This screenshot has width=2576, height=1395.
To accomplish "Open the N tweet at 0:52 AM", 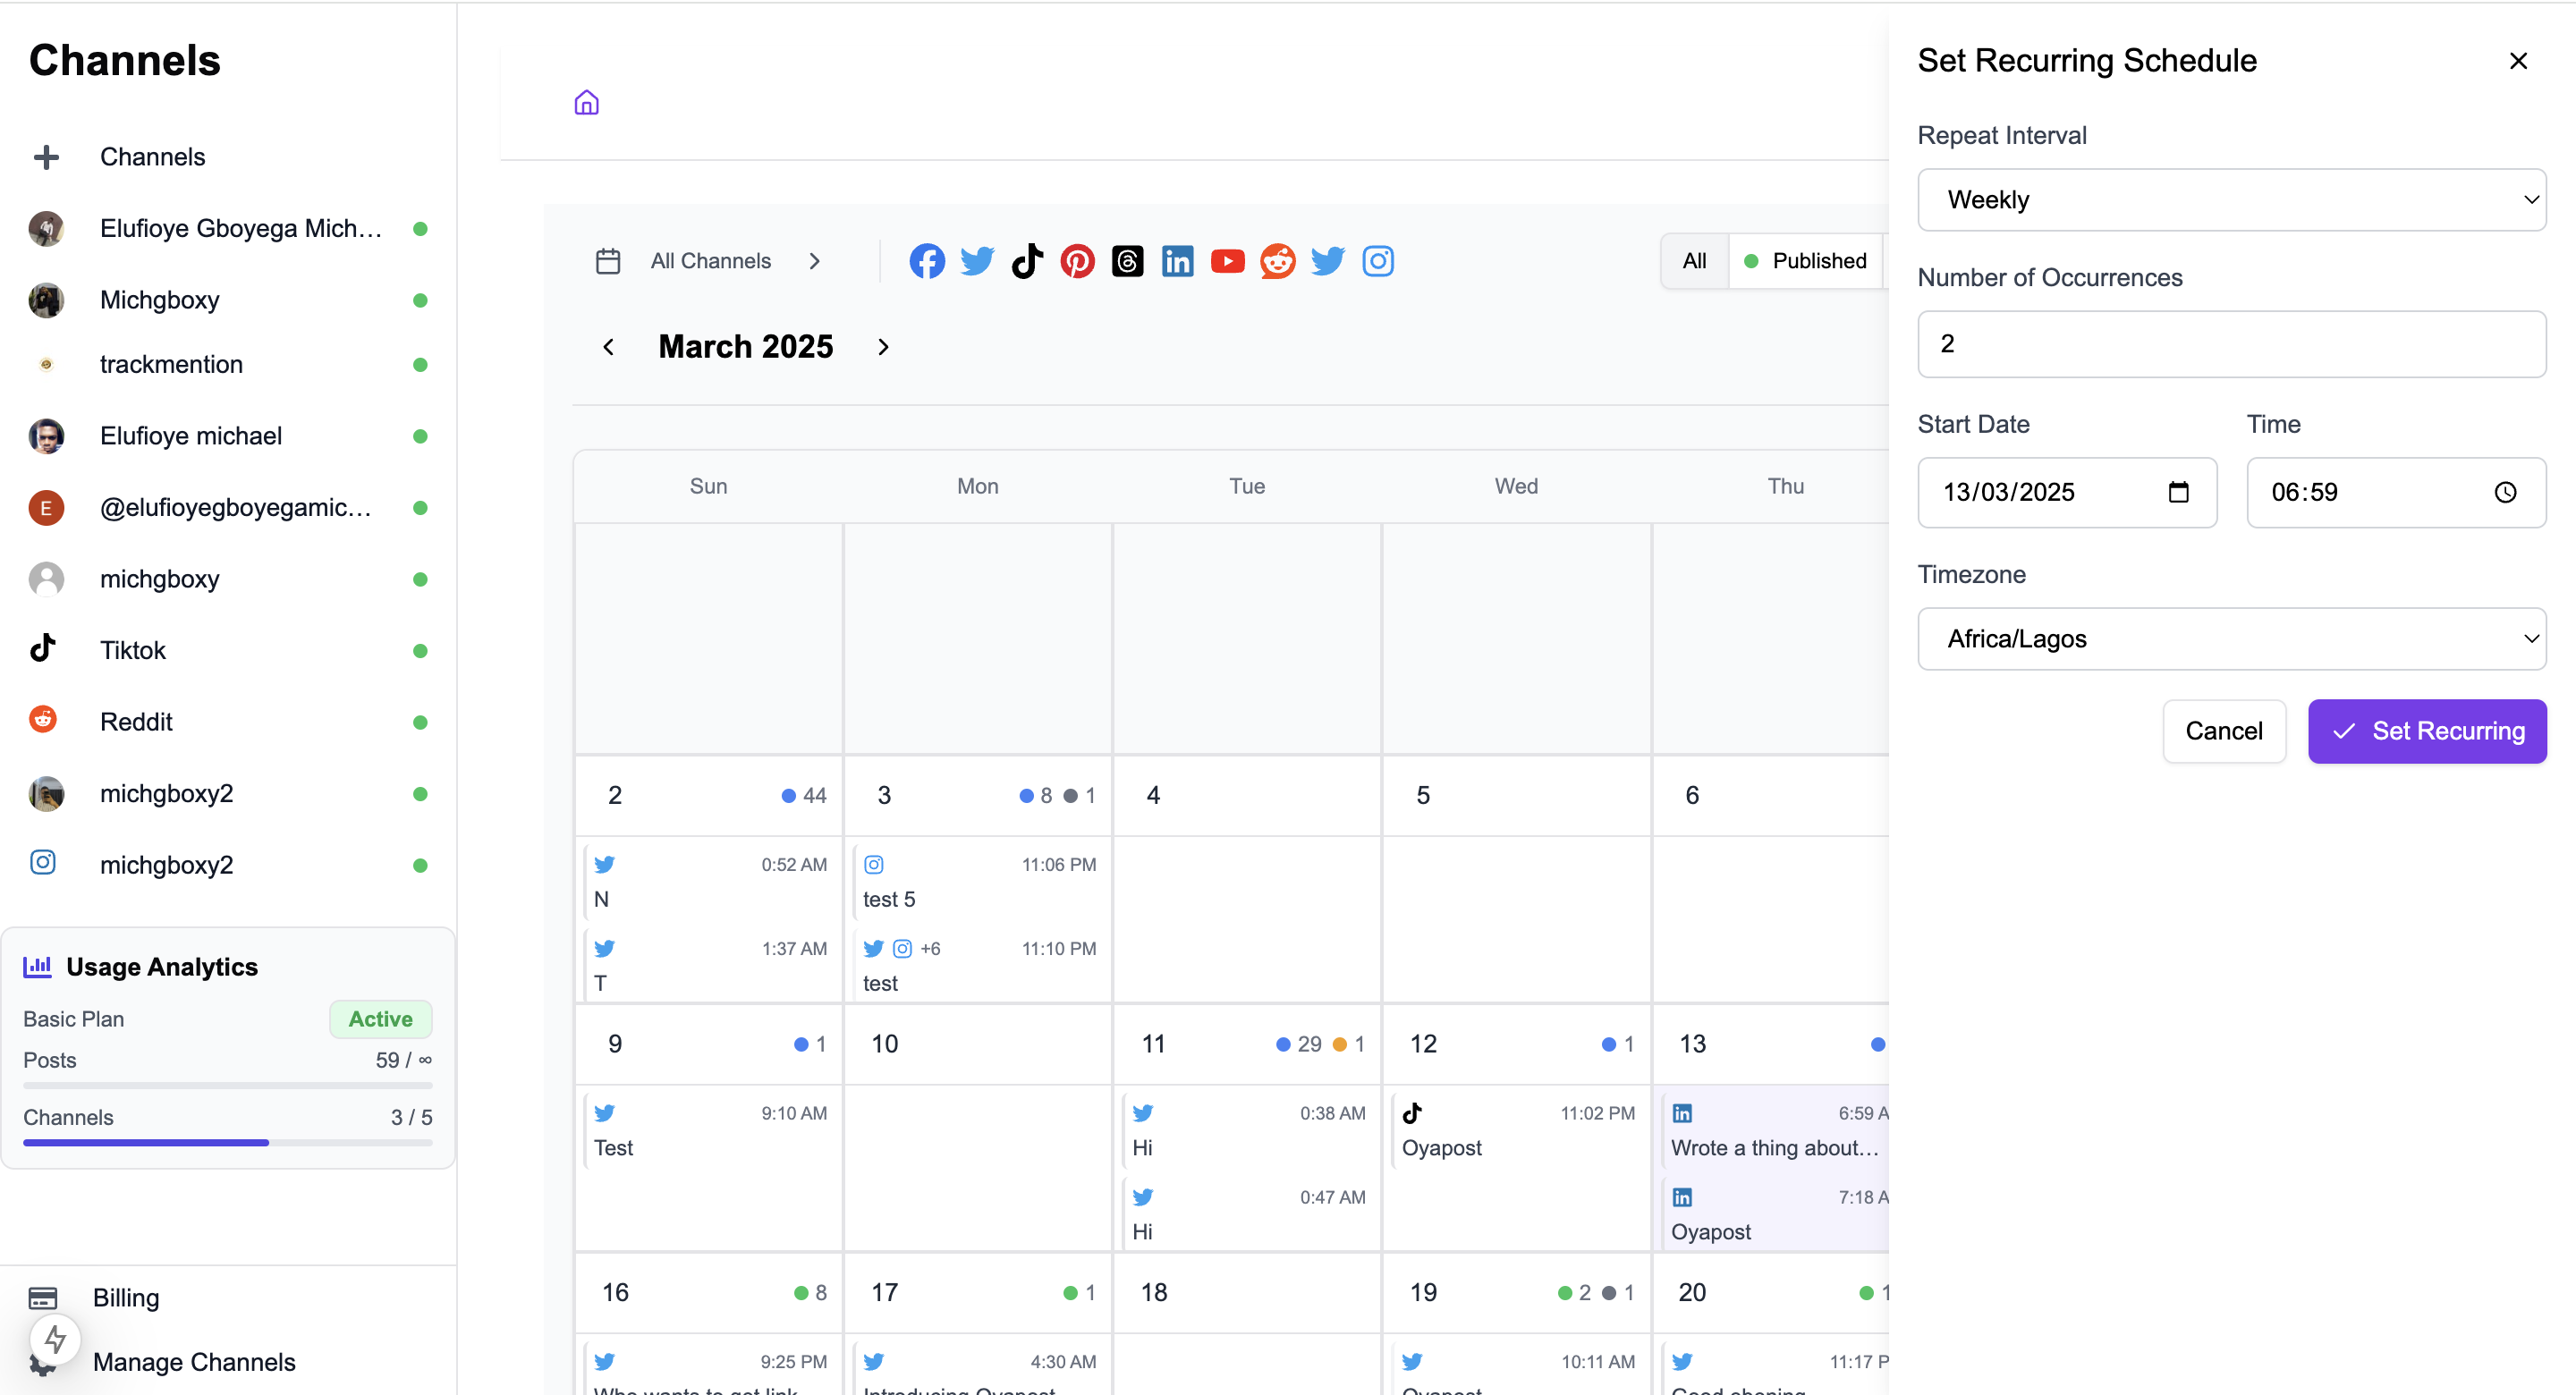I will [x=710, y=881].
